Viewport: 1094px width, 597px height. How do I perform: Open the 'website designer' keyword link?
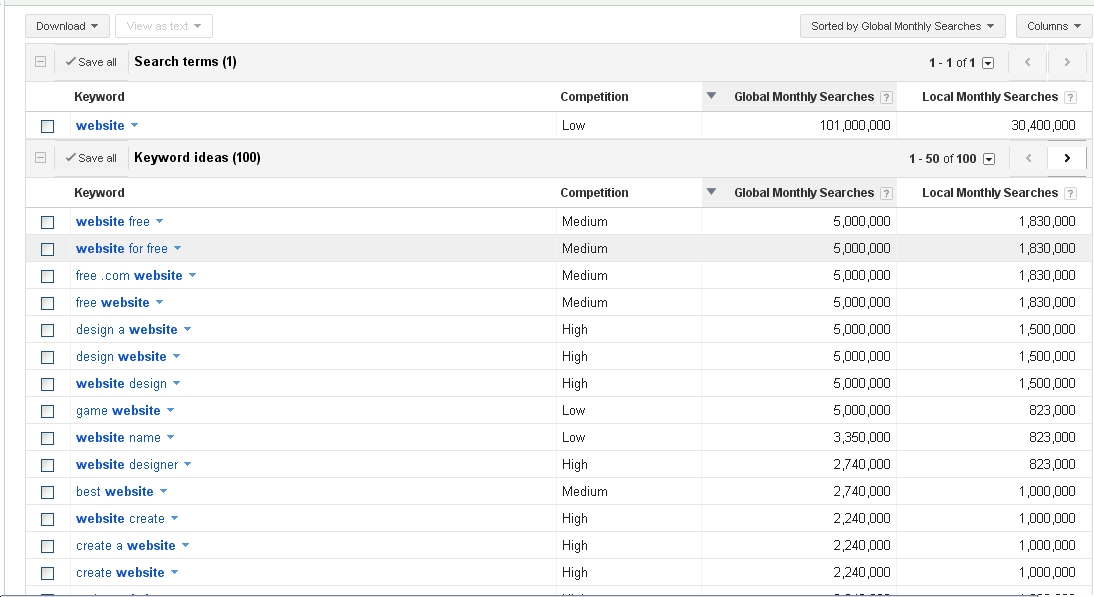(x=127, y=465)
